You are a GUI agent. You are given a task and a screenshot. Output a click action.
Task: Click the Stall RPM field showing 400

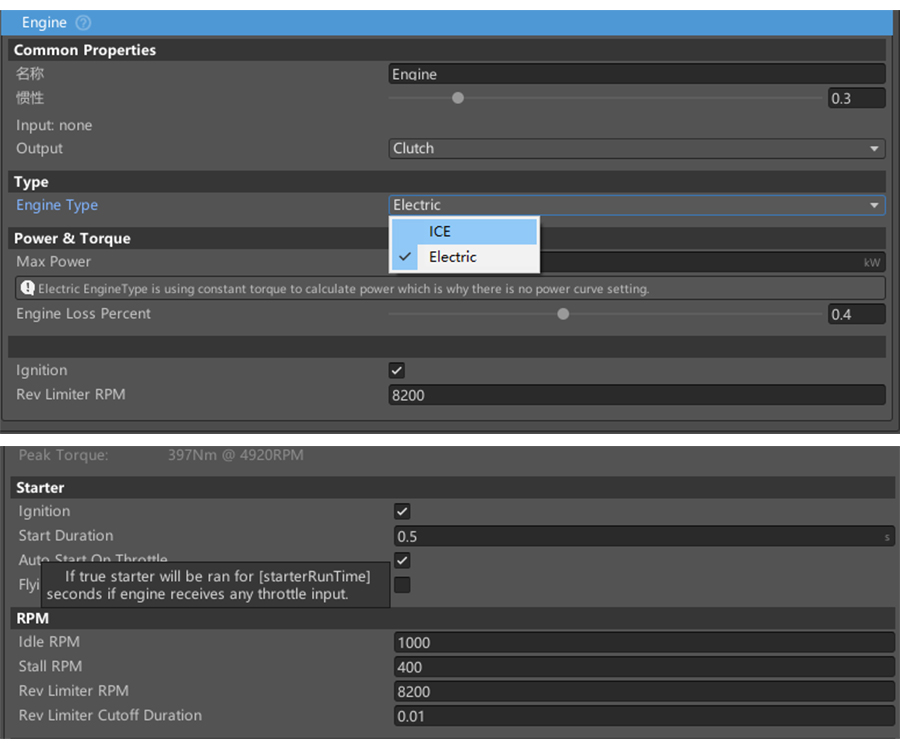tap(644, 667)
